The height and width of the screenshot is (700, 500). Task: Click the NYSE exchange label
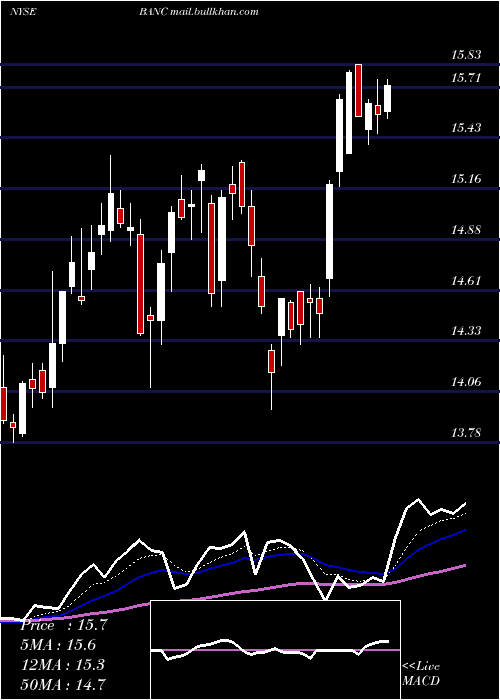22,12
